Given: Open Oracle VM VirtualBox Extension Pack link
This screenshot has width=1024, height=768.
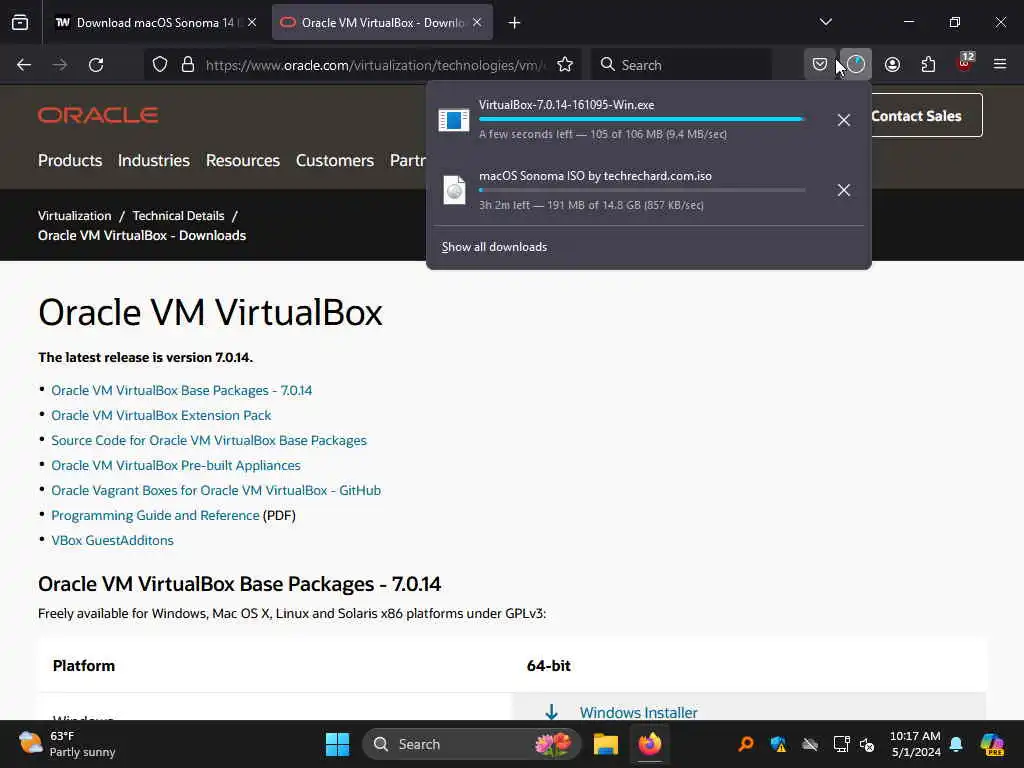Looking at the screenshot, I should click(161, 415).
